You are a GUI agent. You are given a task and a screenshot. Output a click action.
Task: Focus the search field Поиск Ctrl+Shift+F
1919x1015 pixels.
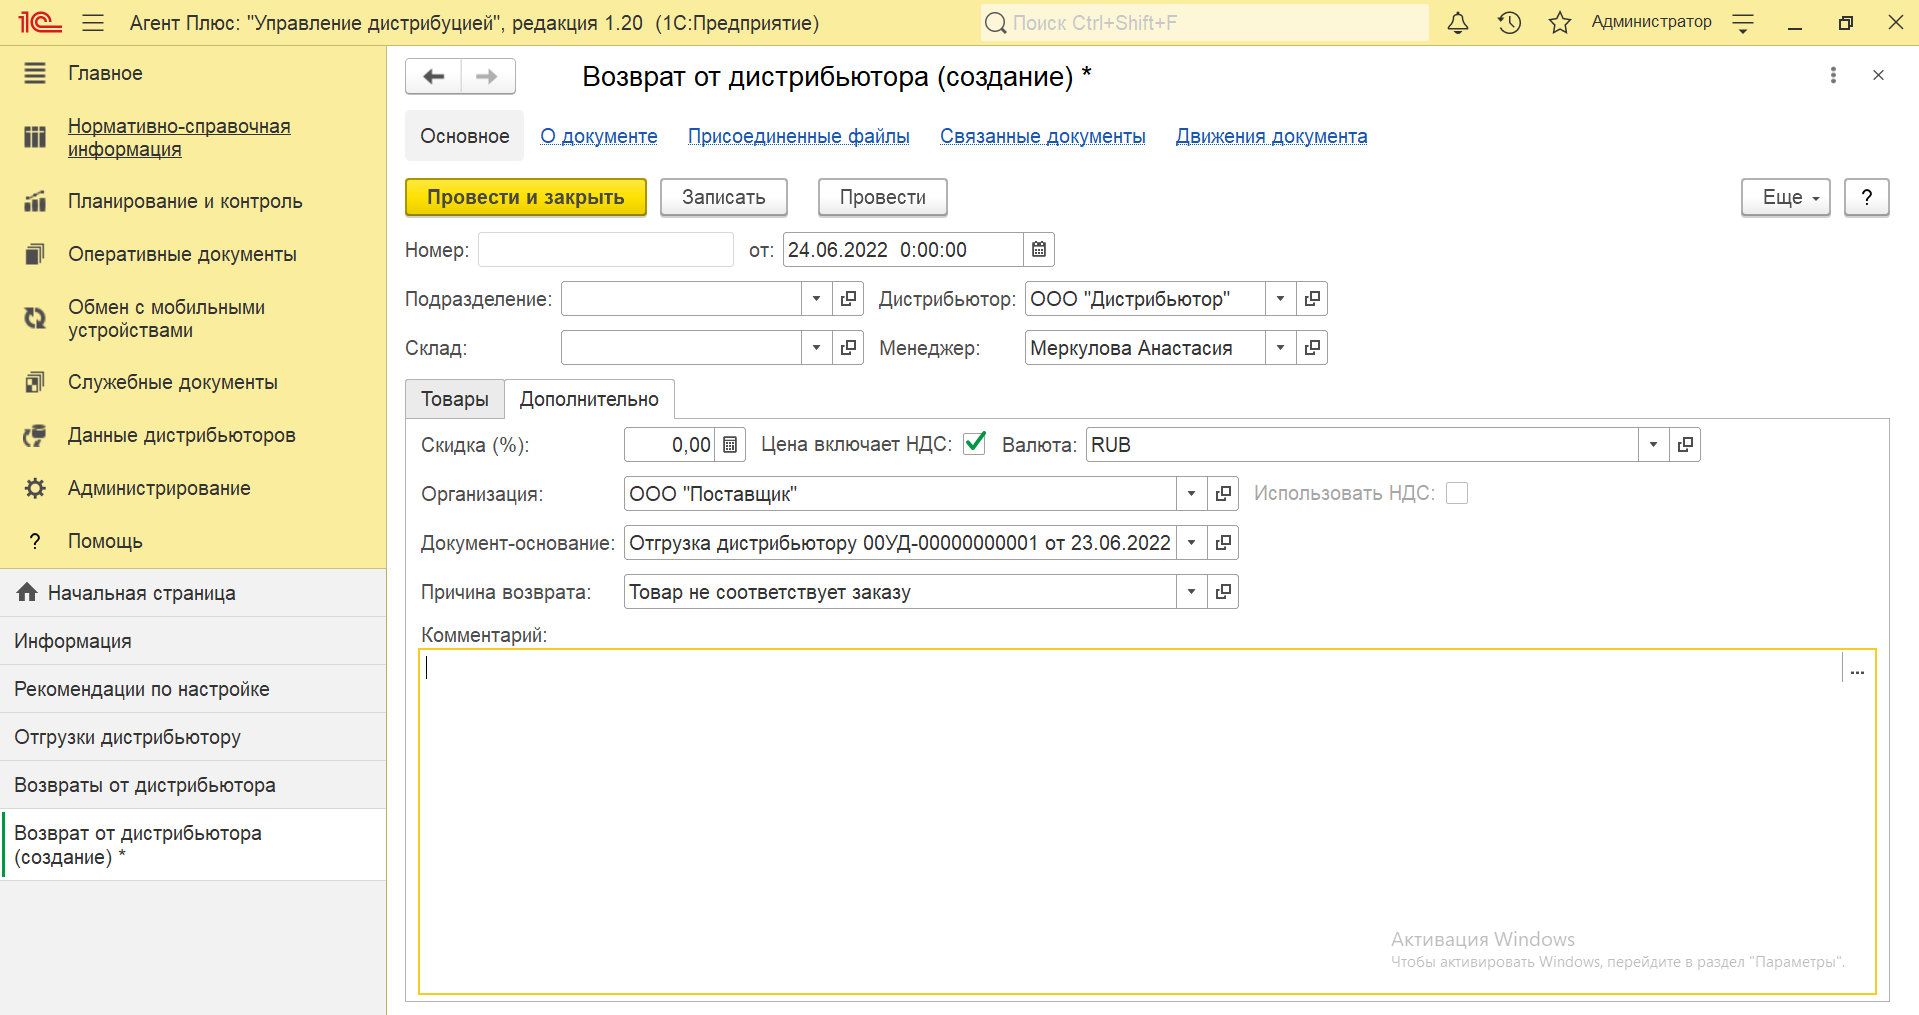[1205, 22]
